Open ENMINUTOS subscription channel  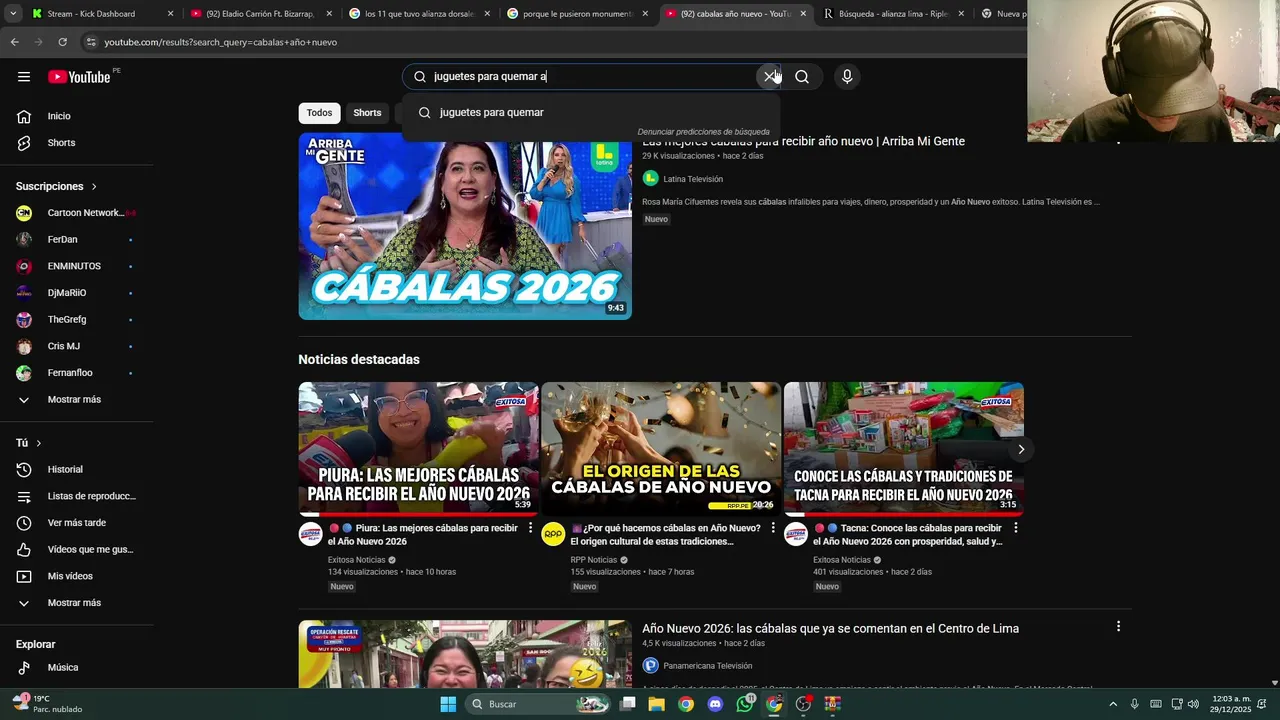click(76, 266)
